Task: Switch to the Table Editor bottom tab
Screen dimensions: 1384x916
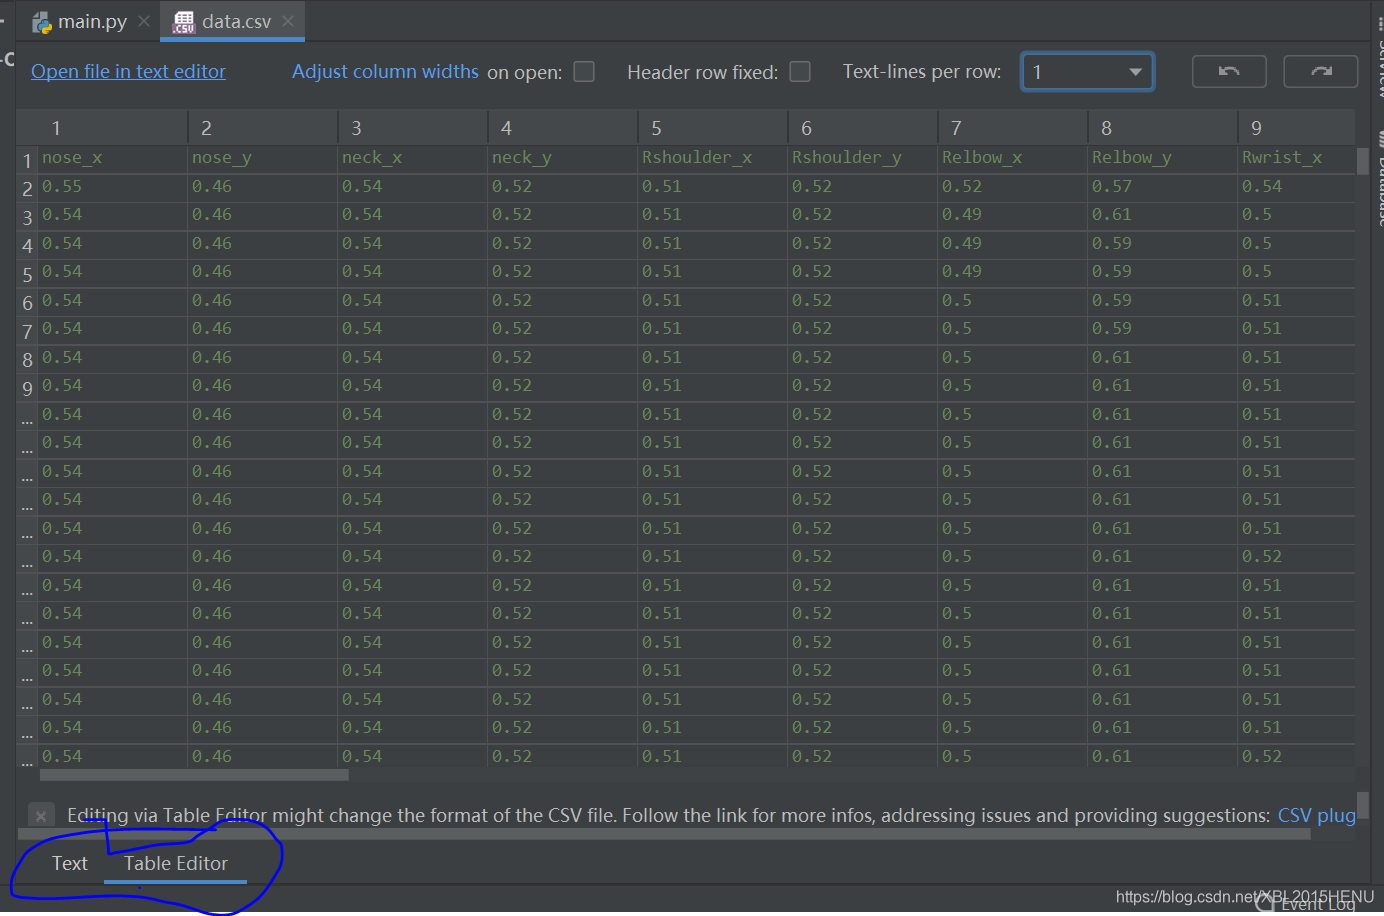Action: click(176, 864)
